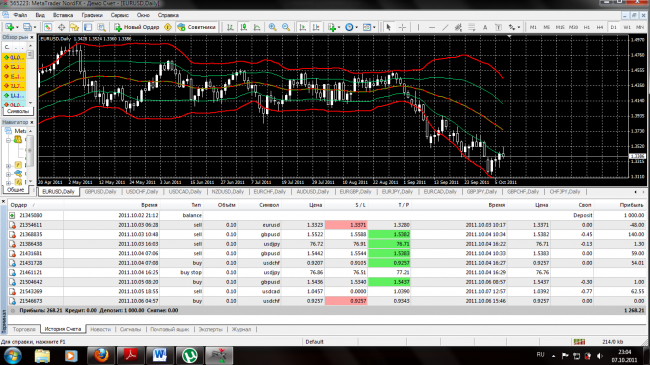The width and height of the screenshot is (650, 365).
Task: Expand the last collapsed Navigator tree node
Action: pos(8,182)
